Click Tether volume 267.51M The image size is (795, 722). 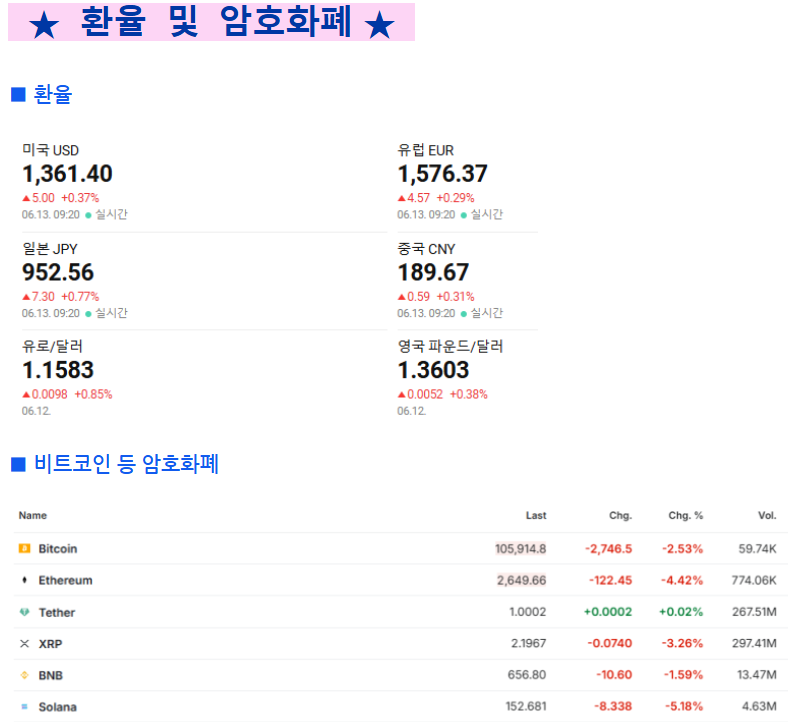[x=754, y=612]
